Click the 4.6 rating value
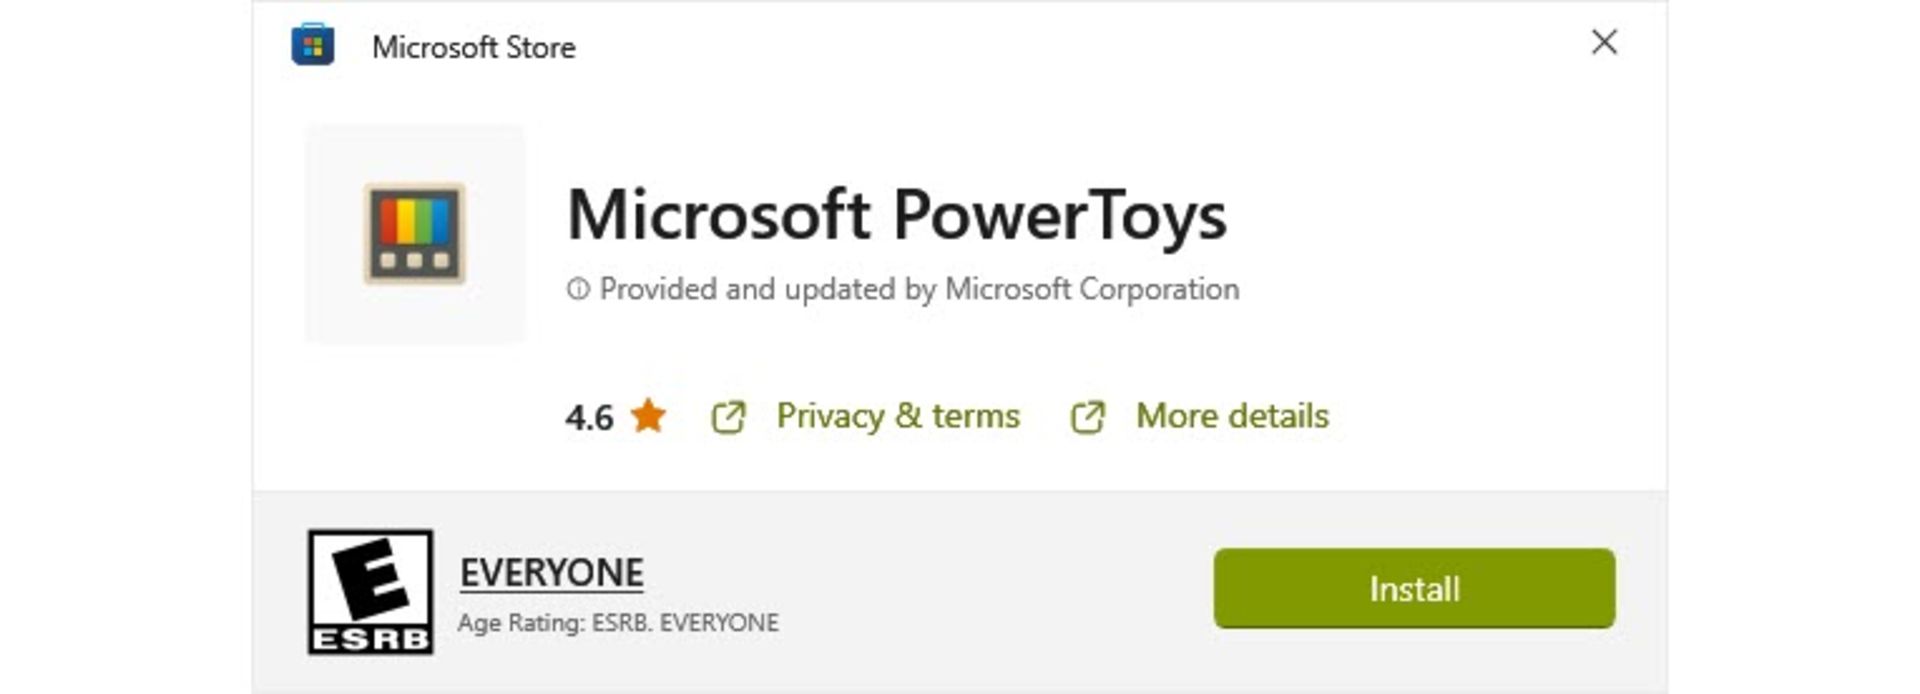The image size is (1920, 694). click(x=591, y=416)
